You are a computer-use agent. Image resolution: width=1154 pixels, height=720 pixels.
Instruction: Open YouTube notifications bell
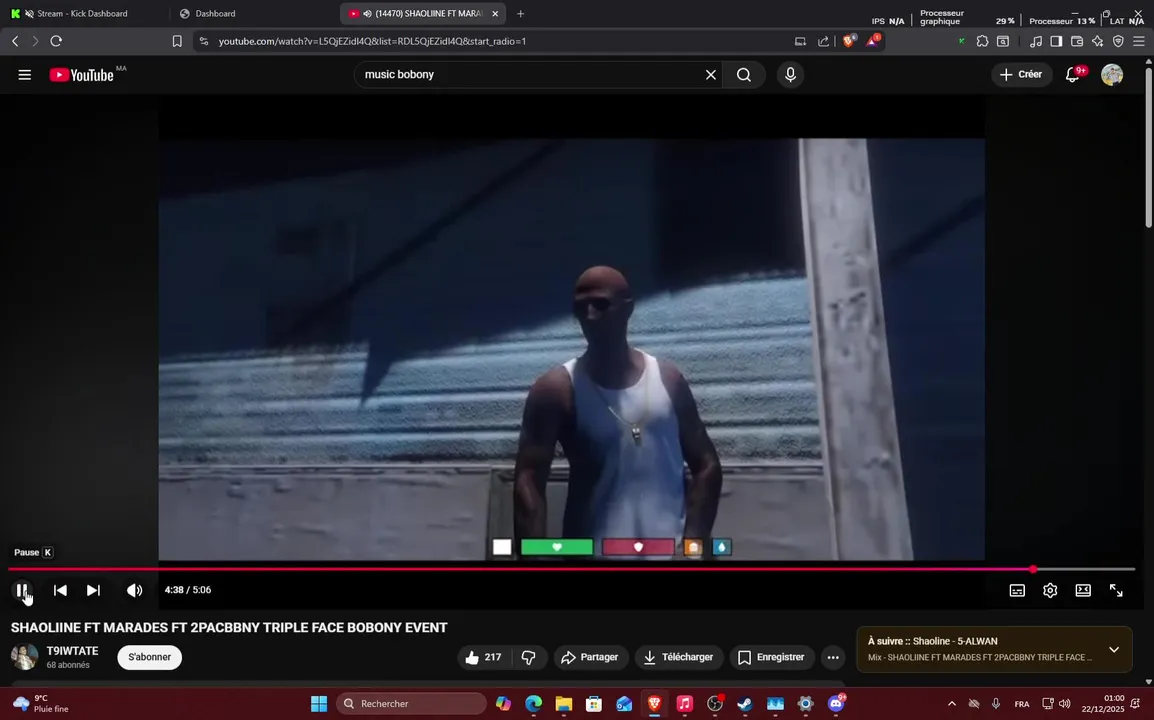(x=1073, y=74)
